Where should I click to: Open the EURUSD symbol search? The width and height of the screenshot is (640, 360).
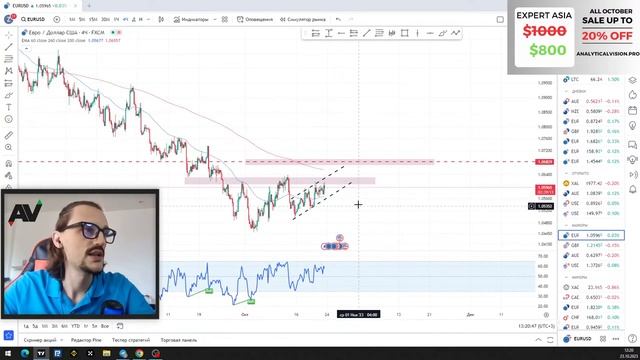[33, 19]
